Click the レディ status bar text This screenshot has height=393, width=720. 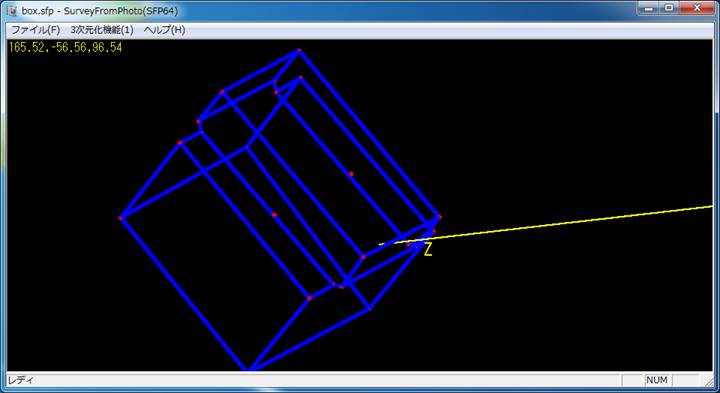[x=20, y=381]
